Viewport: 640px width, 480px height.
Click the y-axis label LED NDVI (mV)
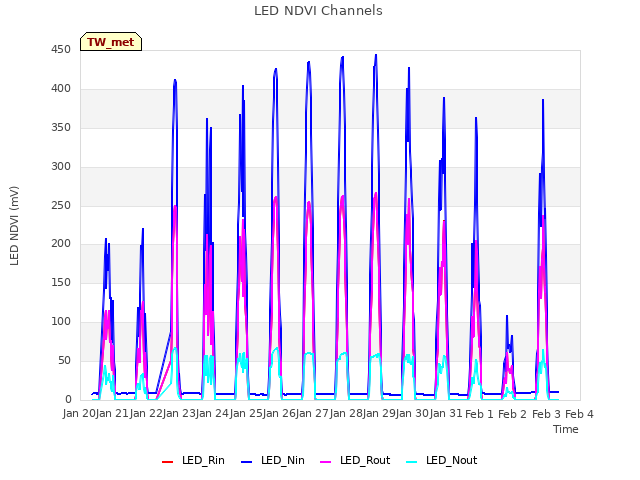tap(14, 226)
